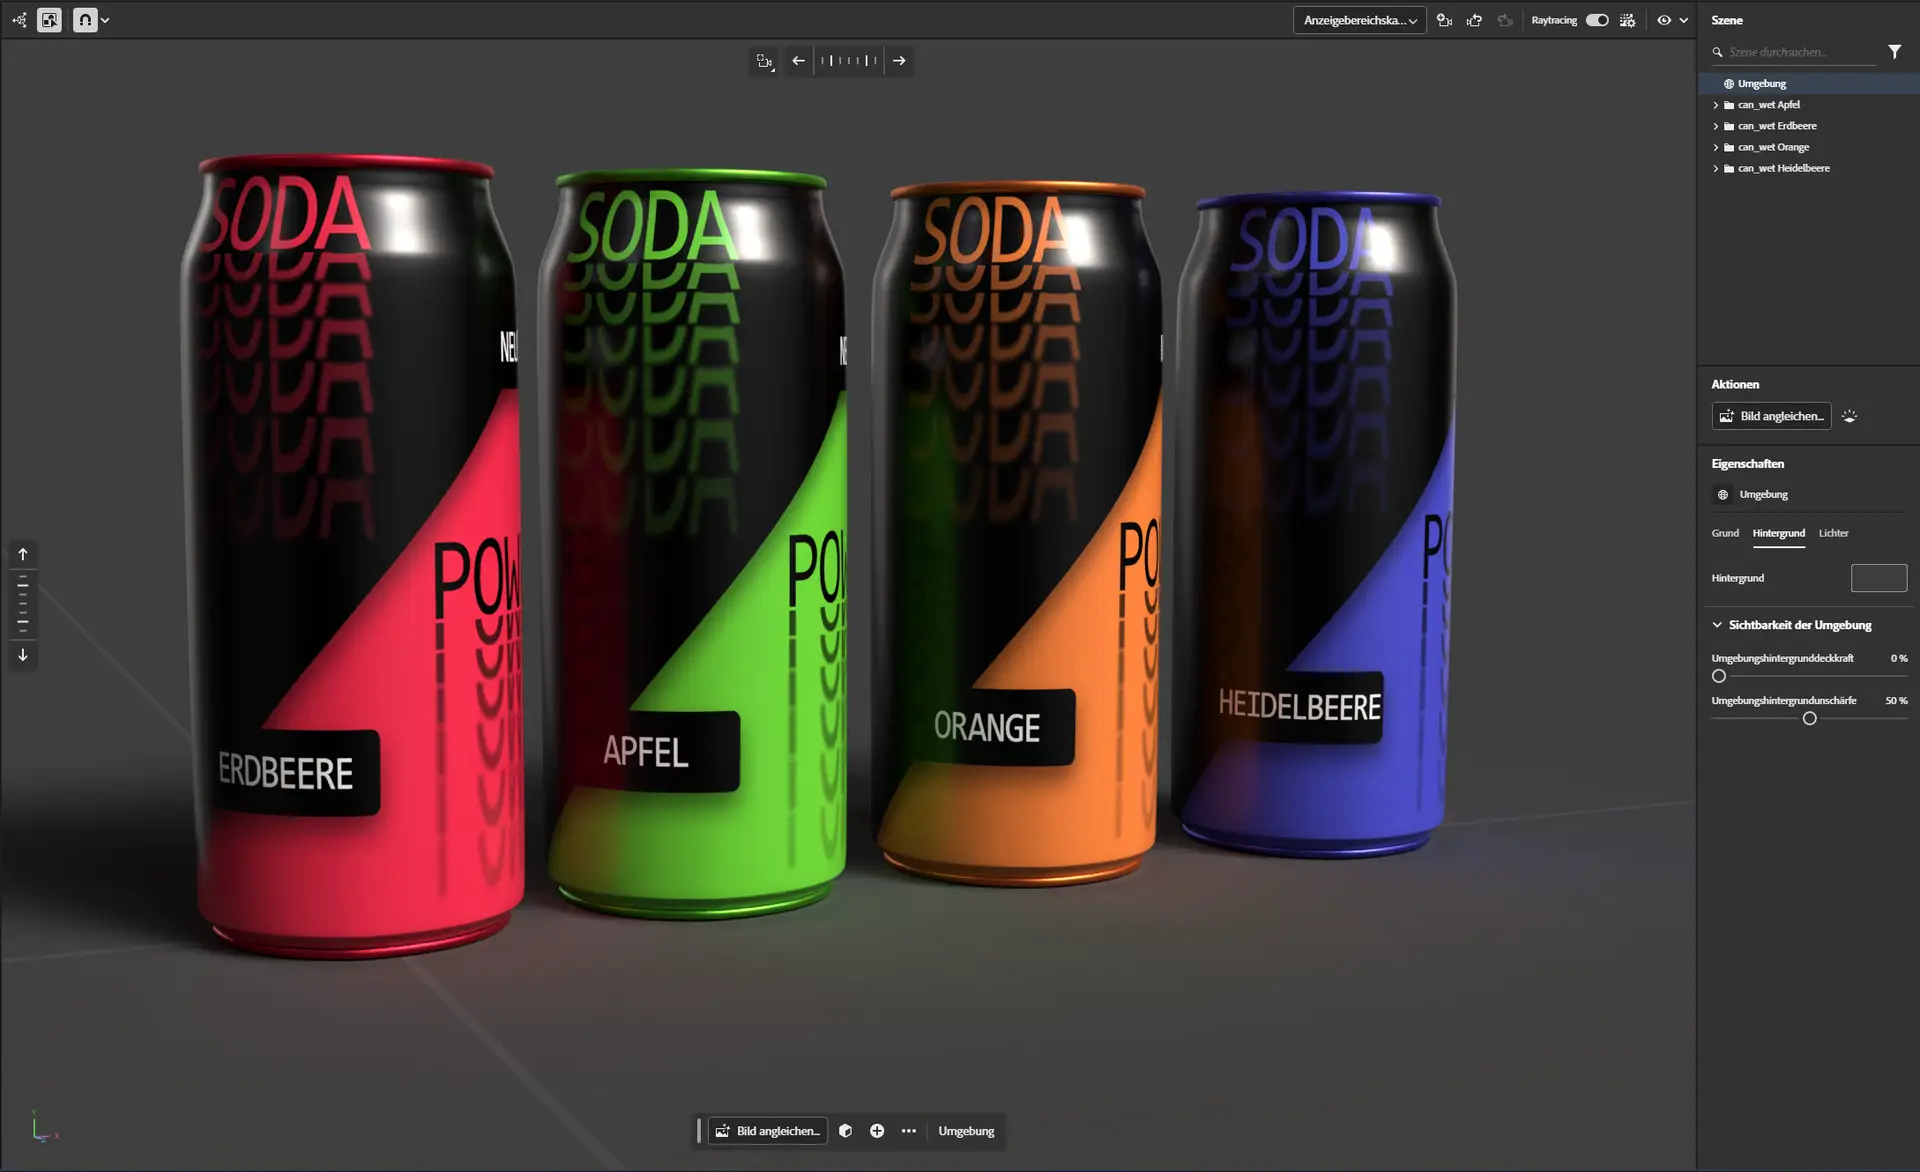Image resolution: width=1920 pixels, height=1172 pixels.
Task: Open the dropdown arrow beside the magnet icon
Action: pos(105,20)
